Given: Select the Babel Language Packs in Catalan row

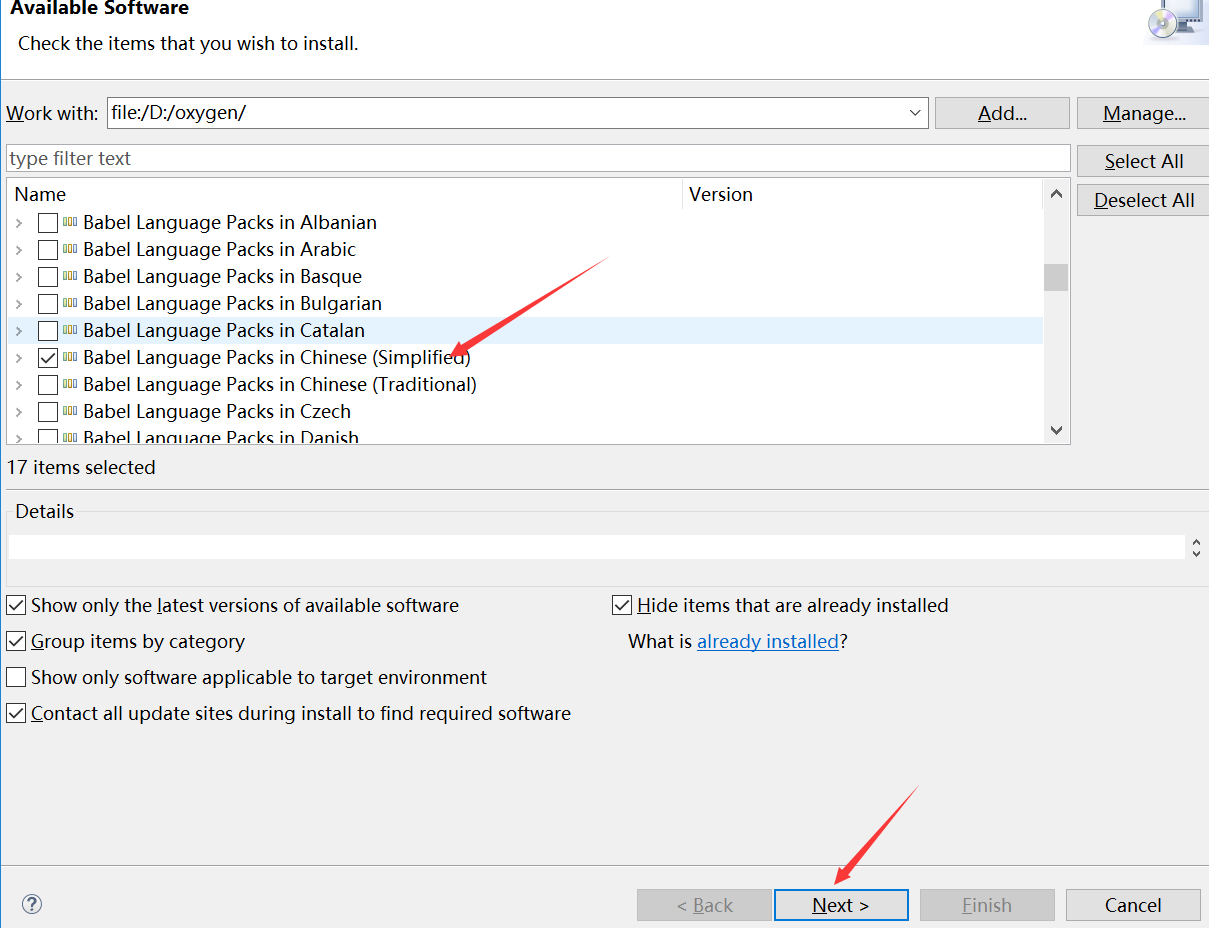Looking at the screenshot, I should (x=525, y=330).
